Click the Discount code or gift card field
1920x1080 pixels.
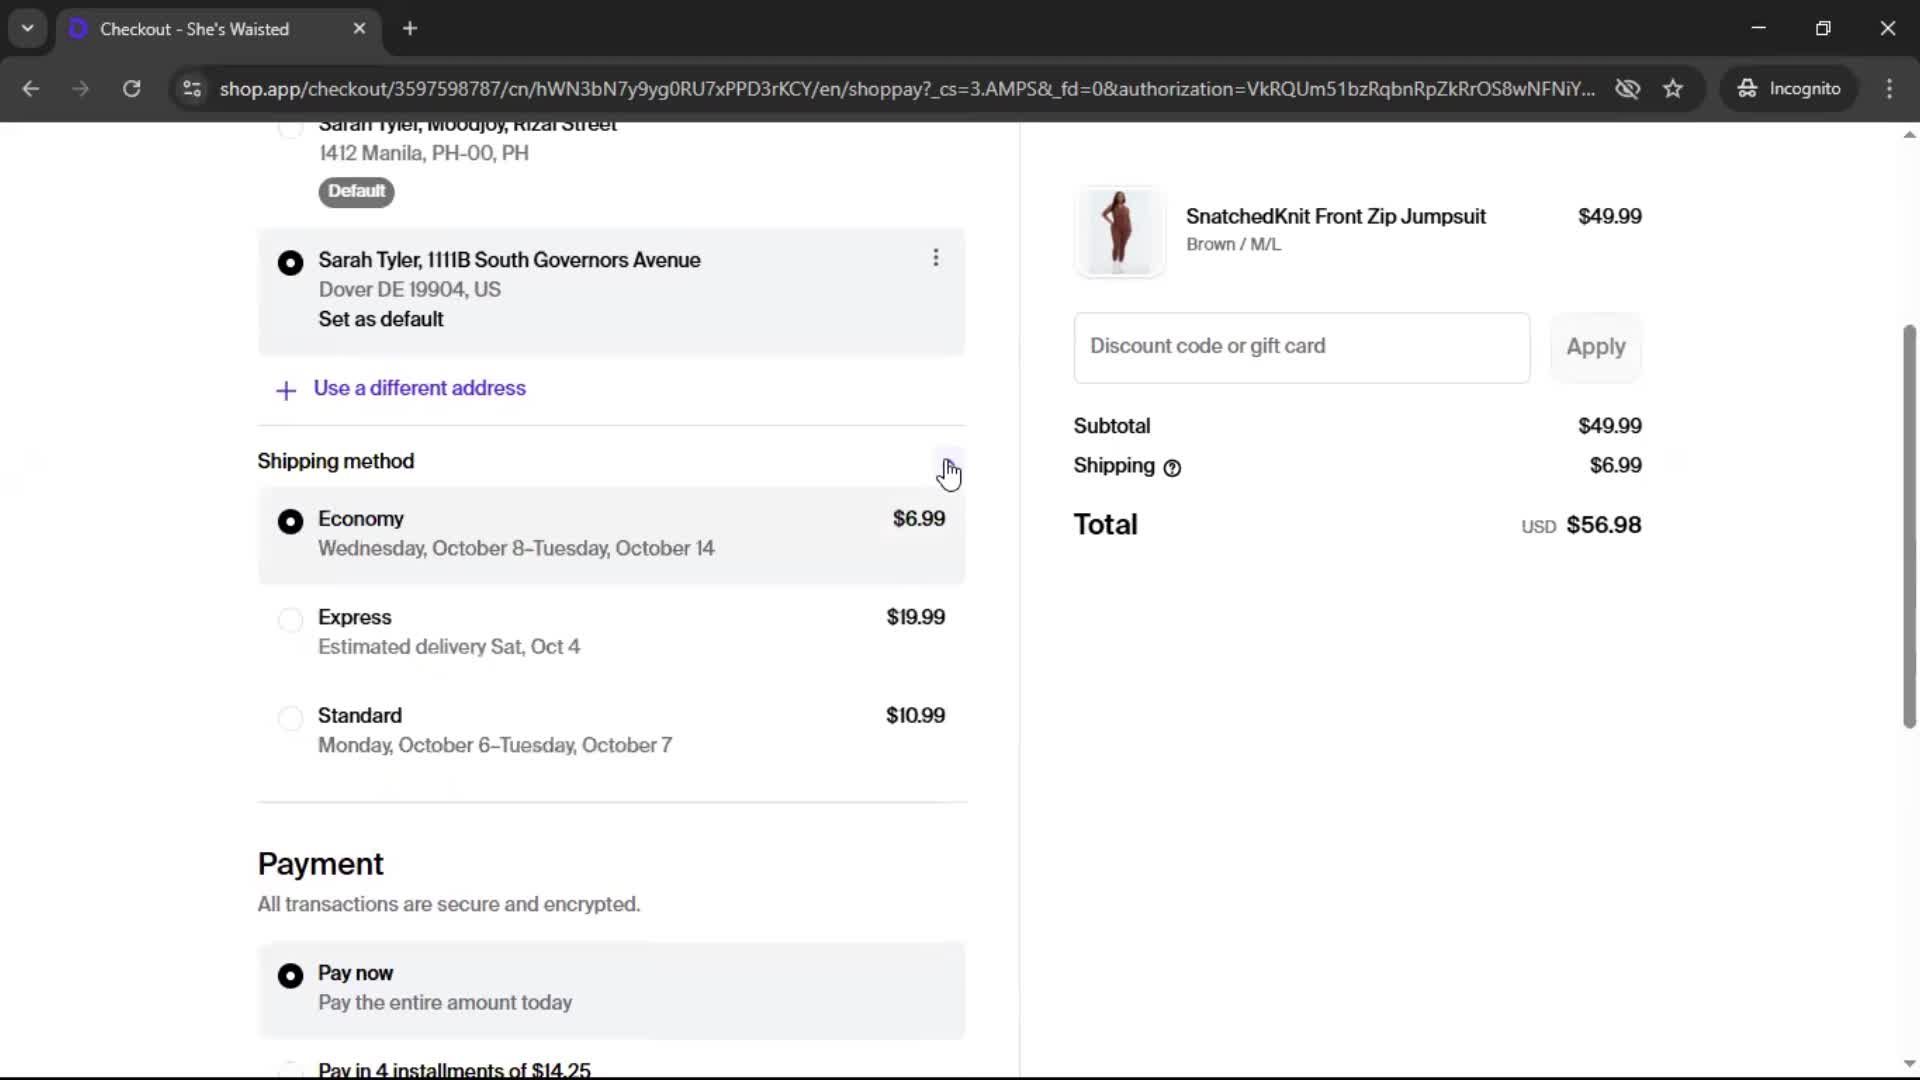tap(1301, 347)
